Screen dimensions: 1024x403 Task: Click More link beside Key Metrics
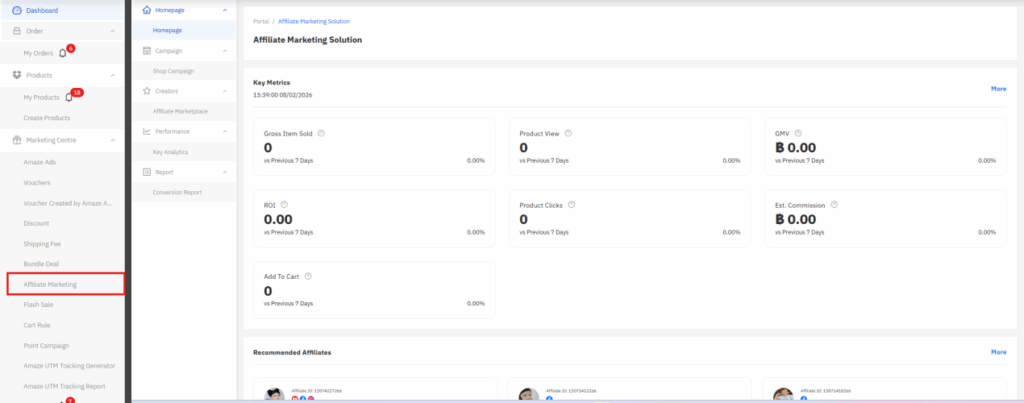pos(998,89)
